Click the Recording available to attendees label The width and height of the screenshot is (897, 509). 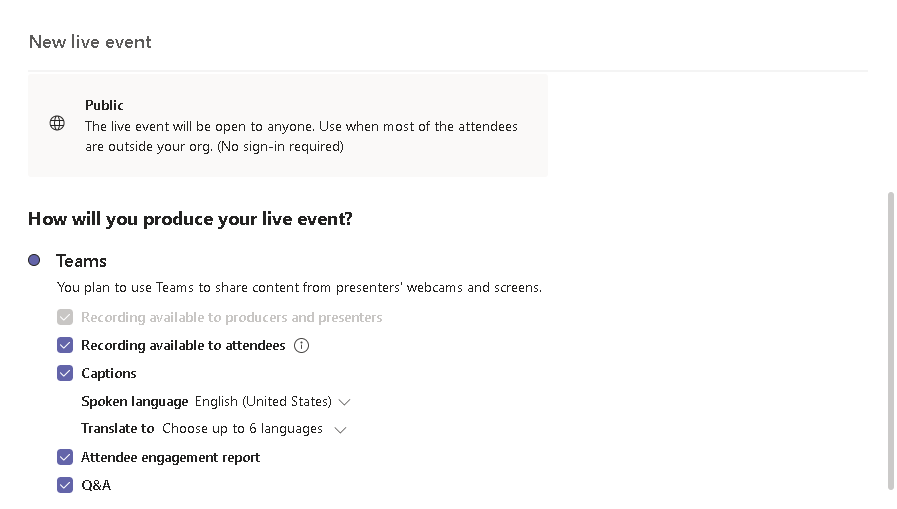point(183,346)
